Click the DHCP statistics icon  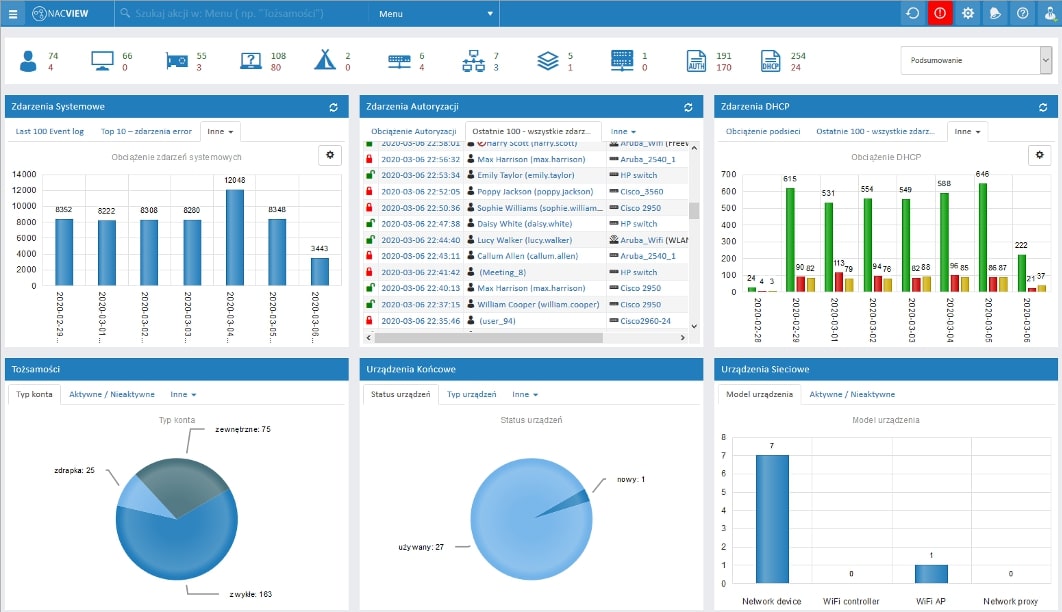tap(770, 61)
